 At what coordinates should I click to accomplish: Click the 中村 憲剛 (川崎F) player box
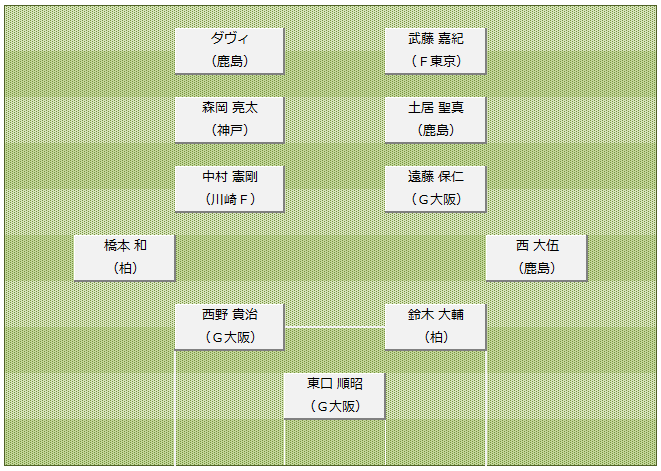point(229,188)
